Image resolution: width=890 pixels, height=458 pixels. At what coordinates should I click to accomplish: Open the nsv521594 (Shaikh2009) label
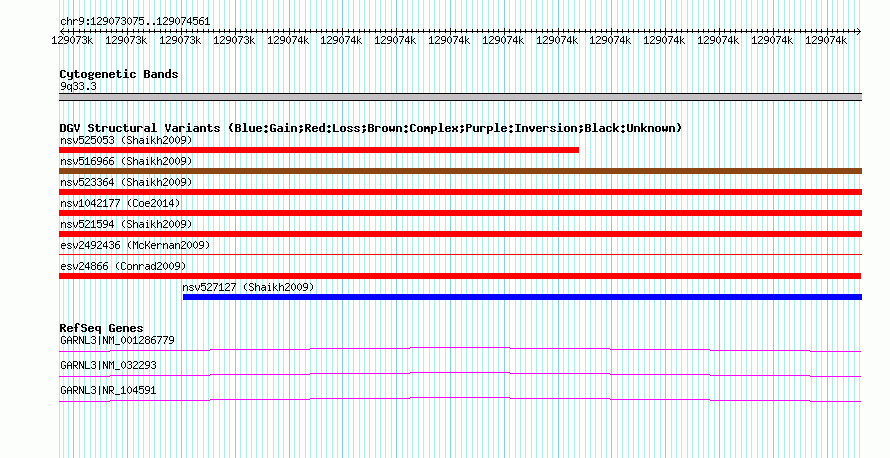point(126,224)
